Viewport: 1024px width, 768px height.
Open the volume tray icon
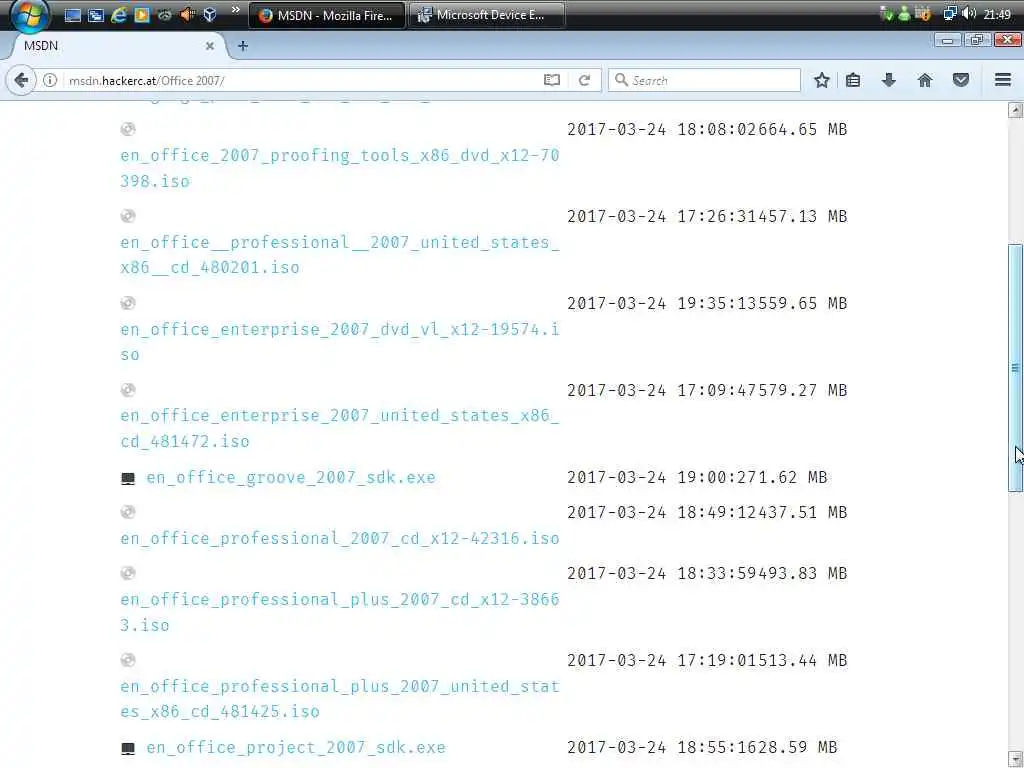(969, 14)
